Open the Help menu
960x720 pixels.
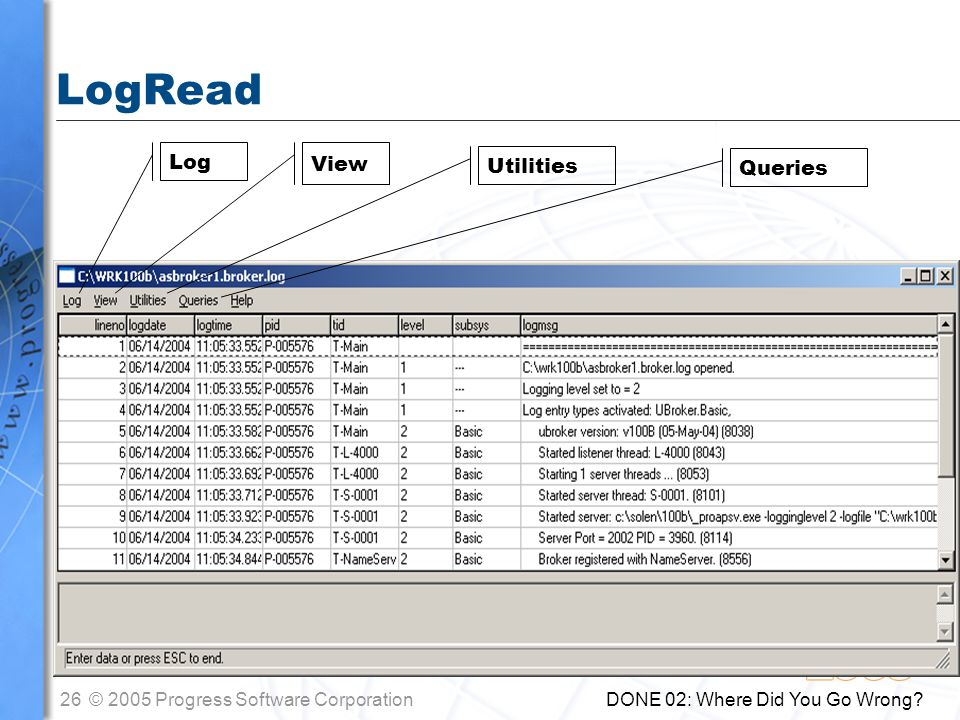coord(241,301)
